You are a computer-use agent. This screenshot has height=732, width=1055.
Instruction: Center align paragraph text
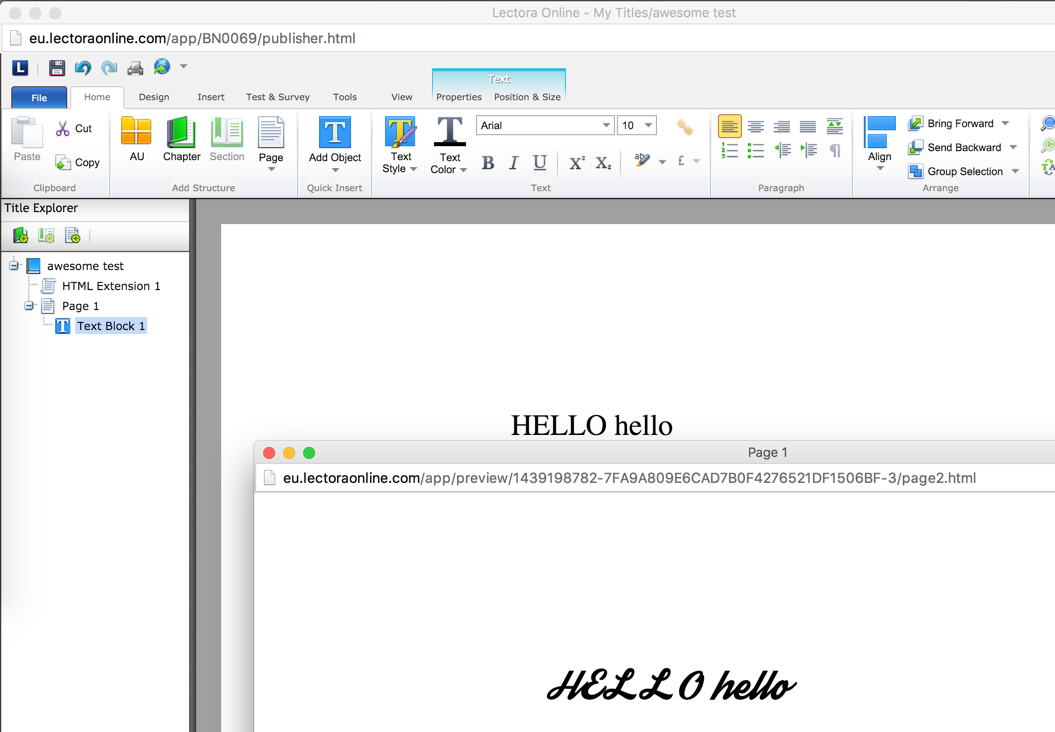[x=756, y=126]
